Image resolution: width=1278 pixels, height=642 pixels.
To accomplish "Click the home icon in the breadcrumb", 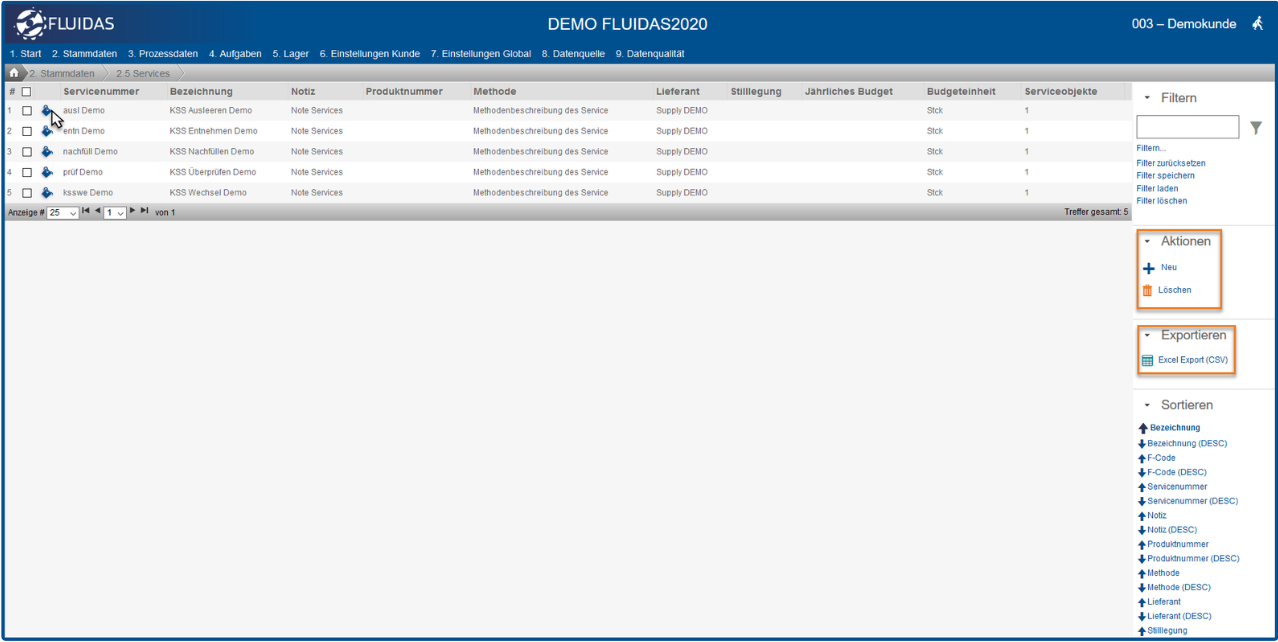I will (14, 73).
